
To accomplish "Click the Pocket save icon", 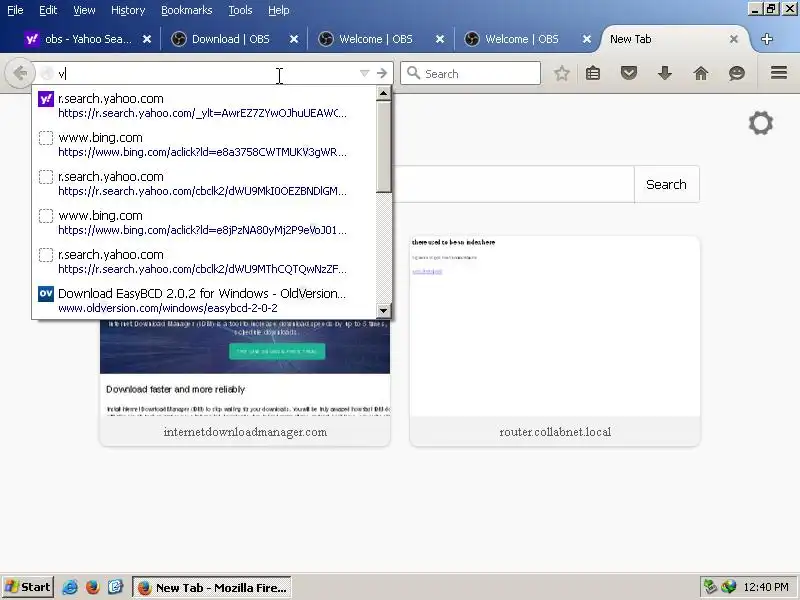I will click(x=629, y=73).
